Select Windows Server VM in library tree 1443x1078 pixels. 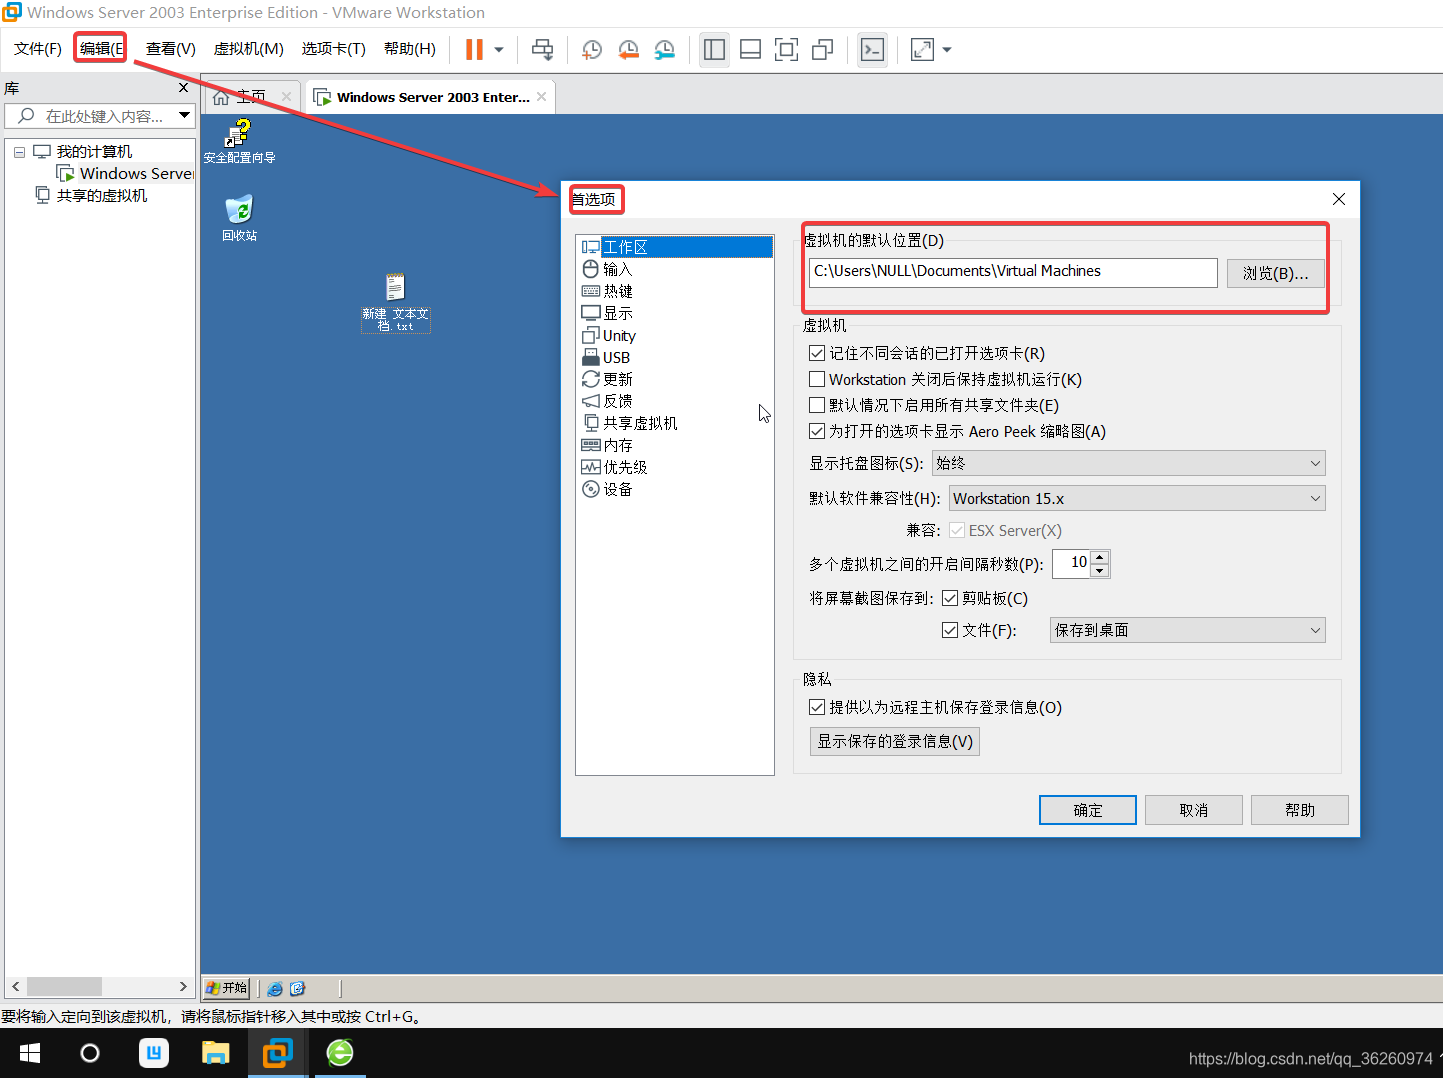[x=126, y=174]
